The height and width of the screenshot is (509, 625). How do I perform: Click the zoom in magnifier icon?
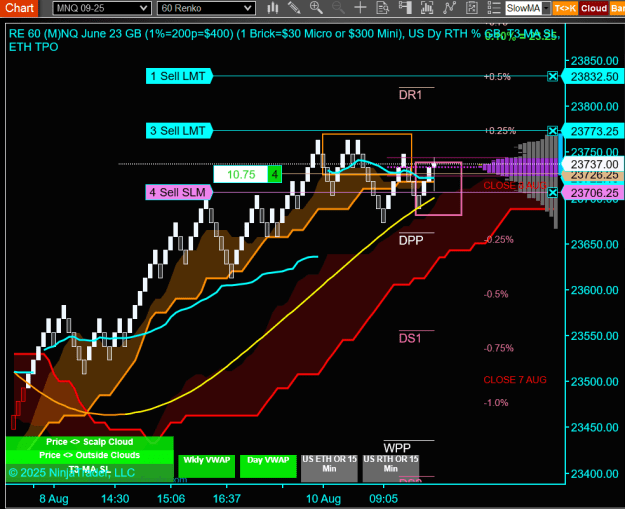tap(316, 8)
